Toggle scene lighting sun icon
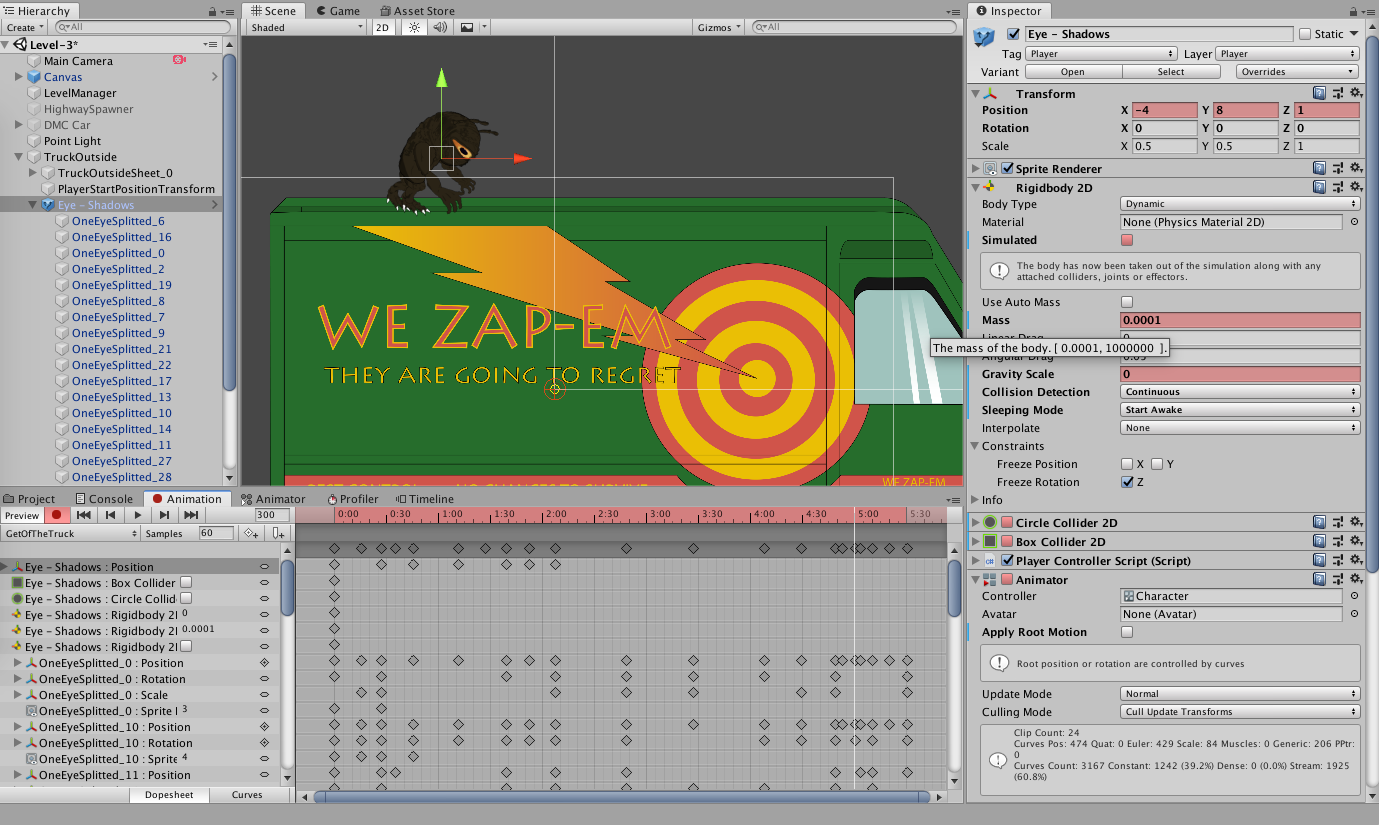The width and height of the screenshot is (1379, 825). point(414,28)
